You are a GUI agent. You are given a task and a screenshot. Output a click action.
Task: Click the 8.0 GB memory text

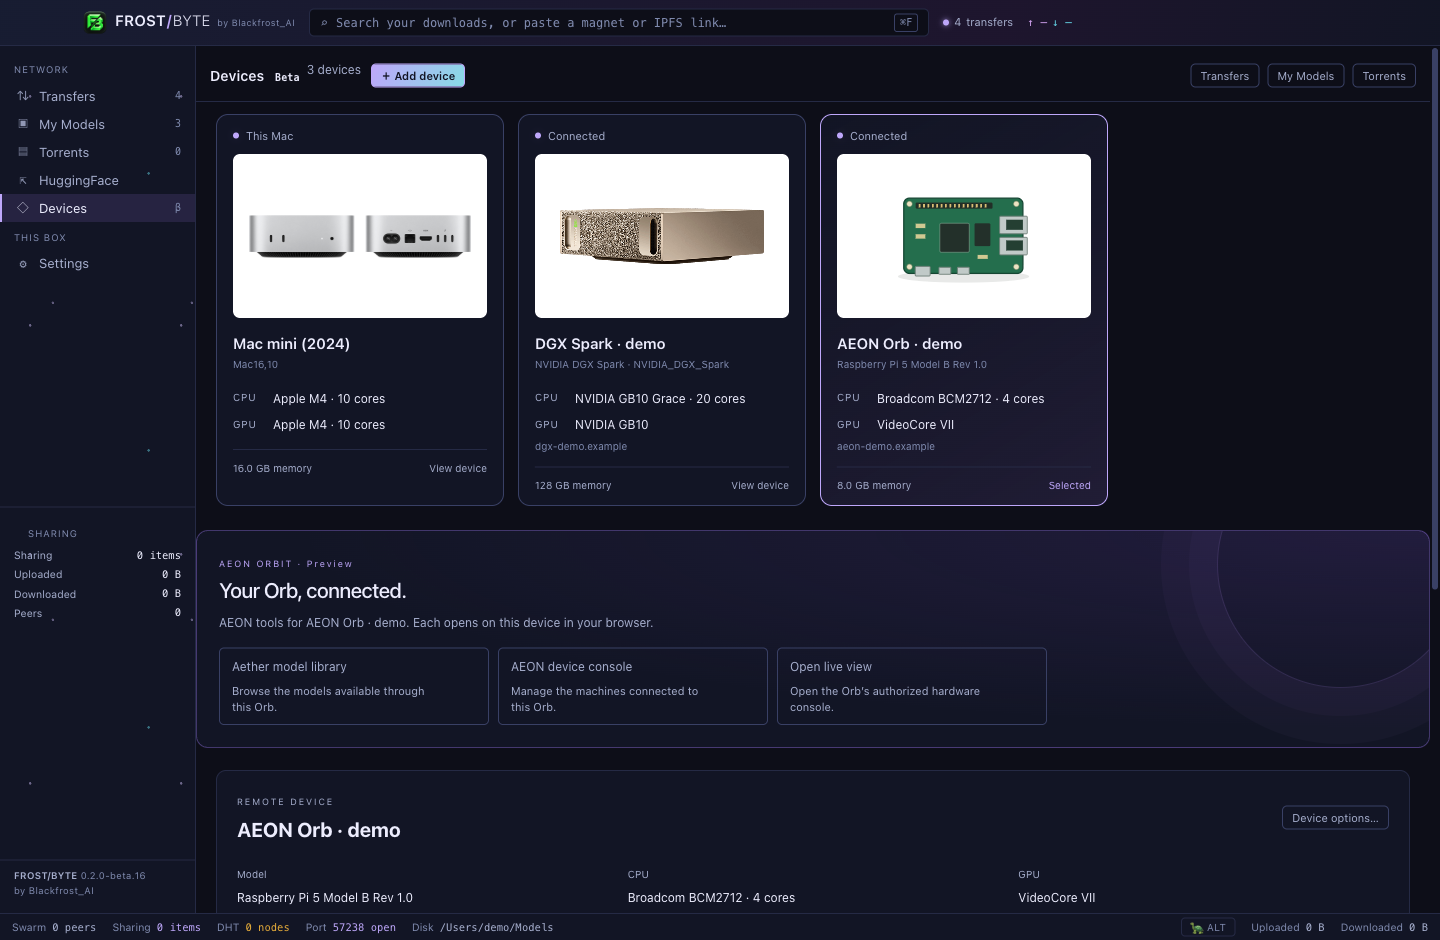pyautogui.click(x=874, y=485)
